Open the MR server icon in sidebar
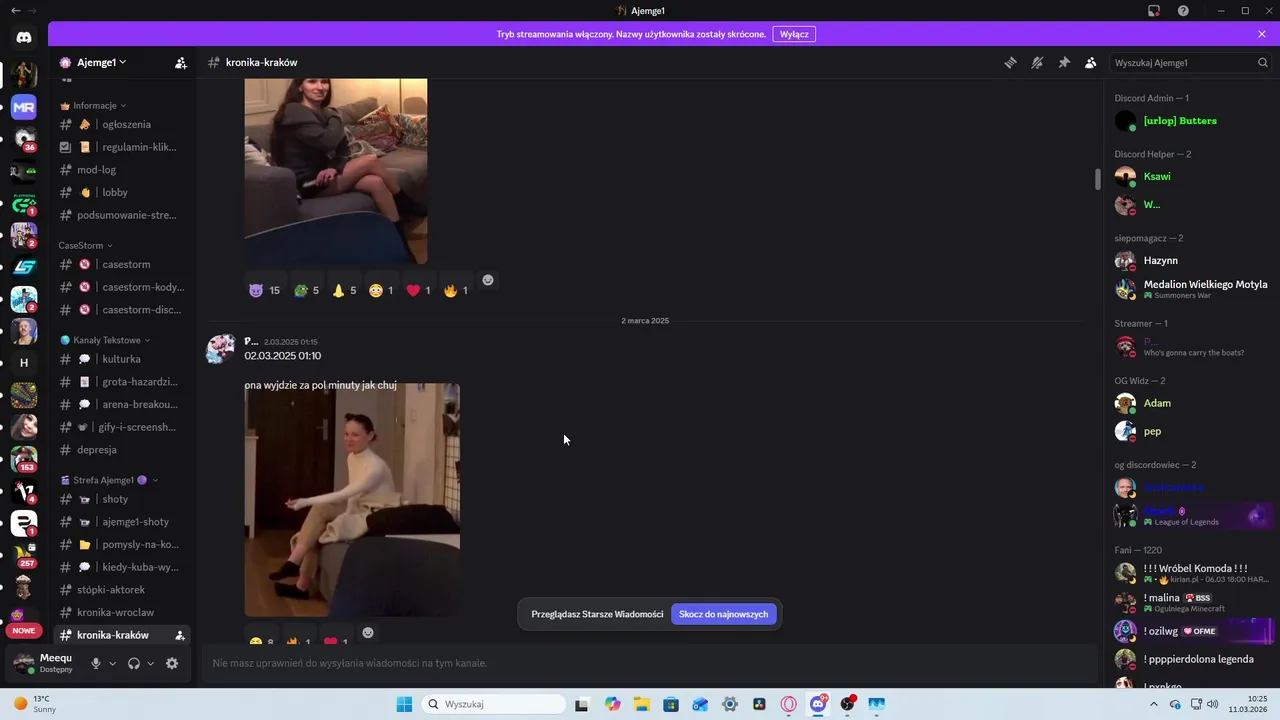Viewport: 1280px width, 720px height. (24, 107)
